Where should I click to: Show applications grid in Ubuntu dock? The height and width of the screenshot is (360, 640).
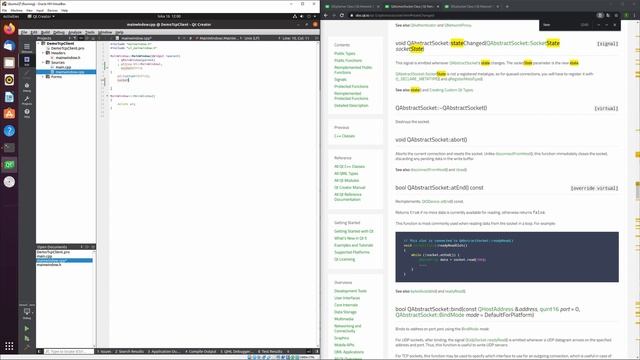9,346
